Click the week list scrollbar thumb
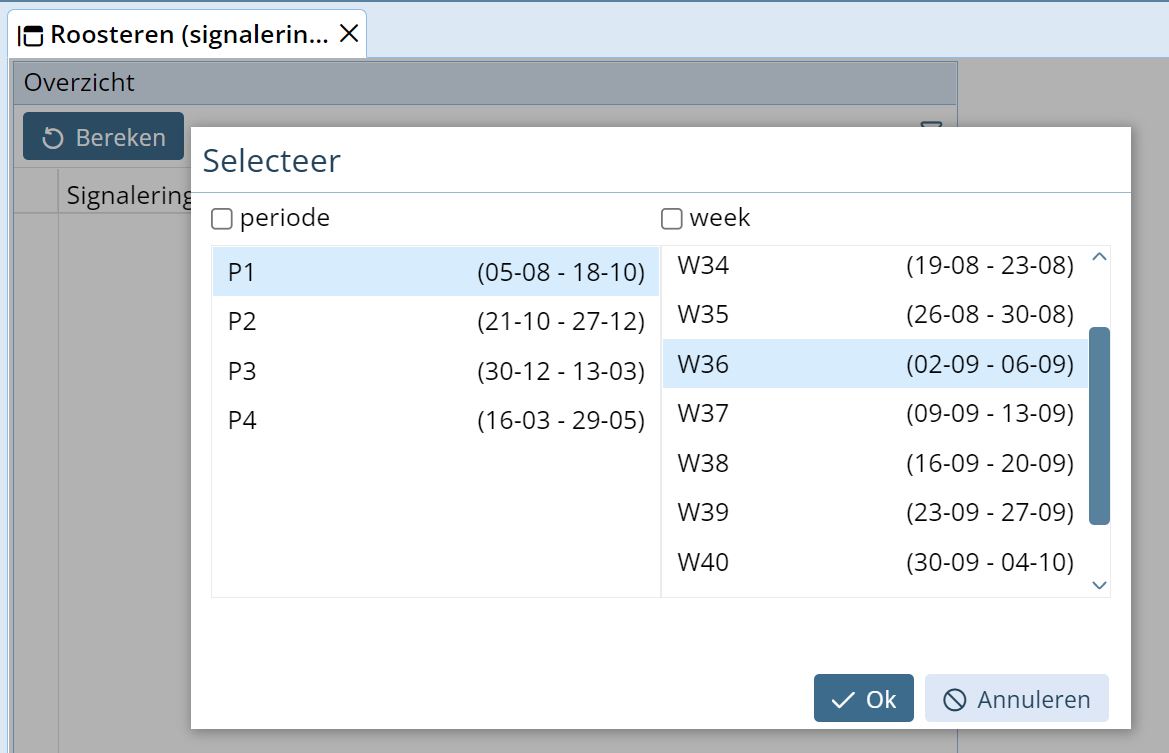The width and height of the screenshot is (1169, 753). (1099, 426)
